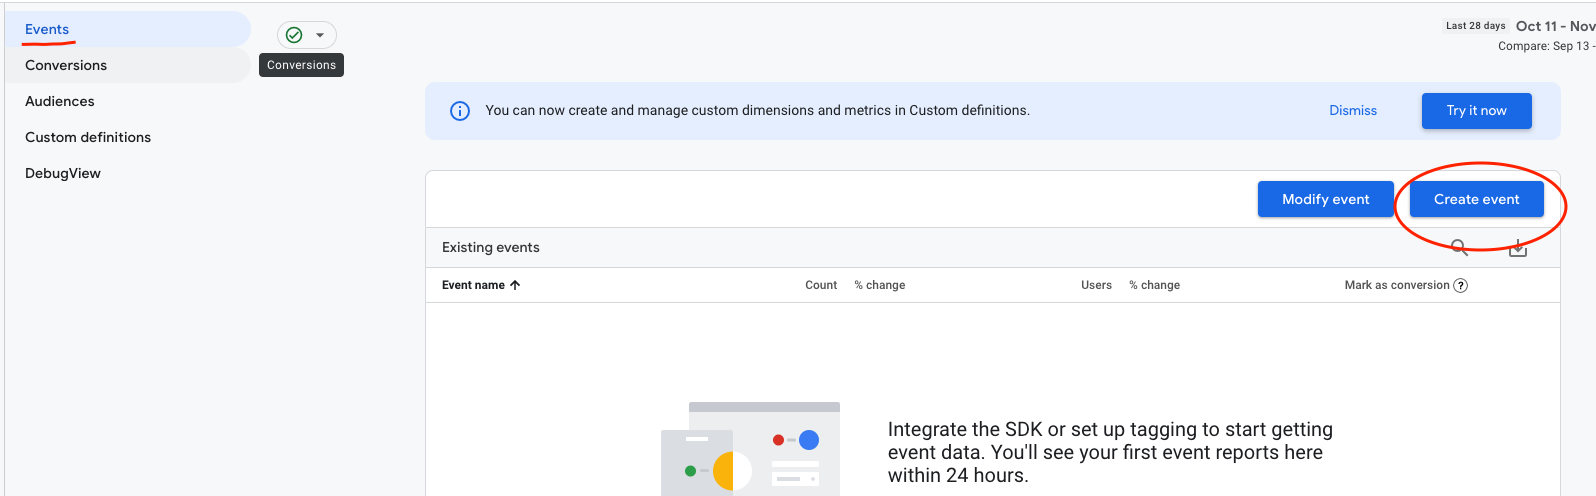This screenshot has height=496, width=1596.
Task: Click the Existing events heading
Action: (x=491, y=247)
